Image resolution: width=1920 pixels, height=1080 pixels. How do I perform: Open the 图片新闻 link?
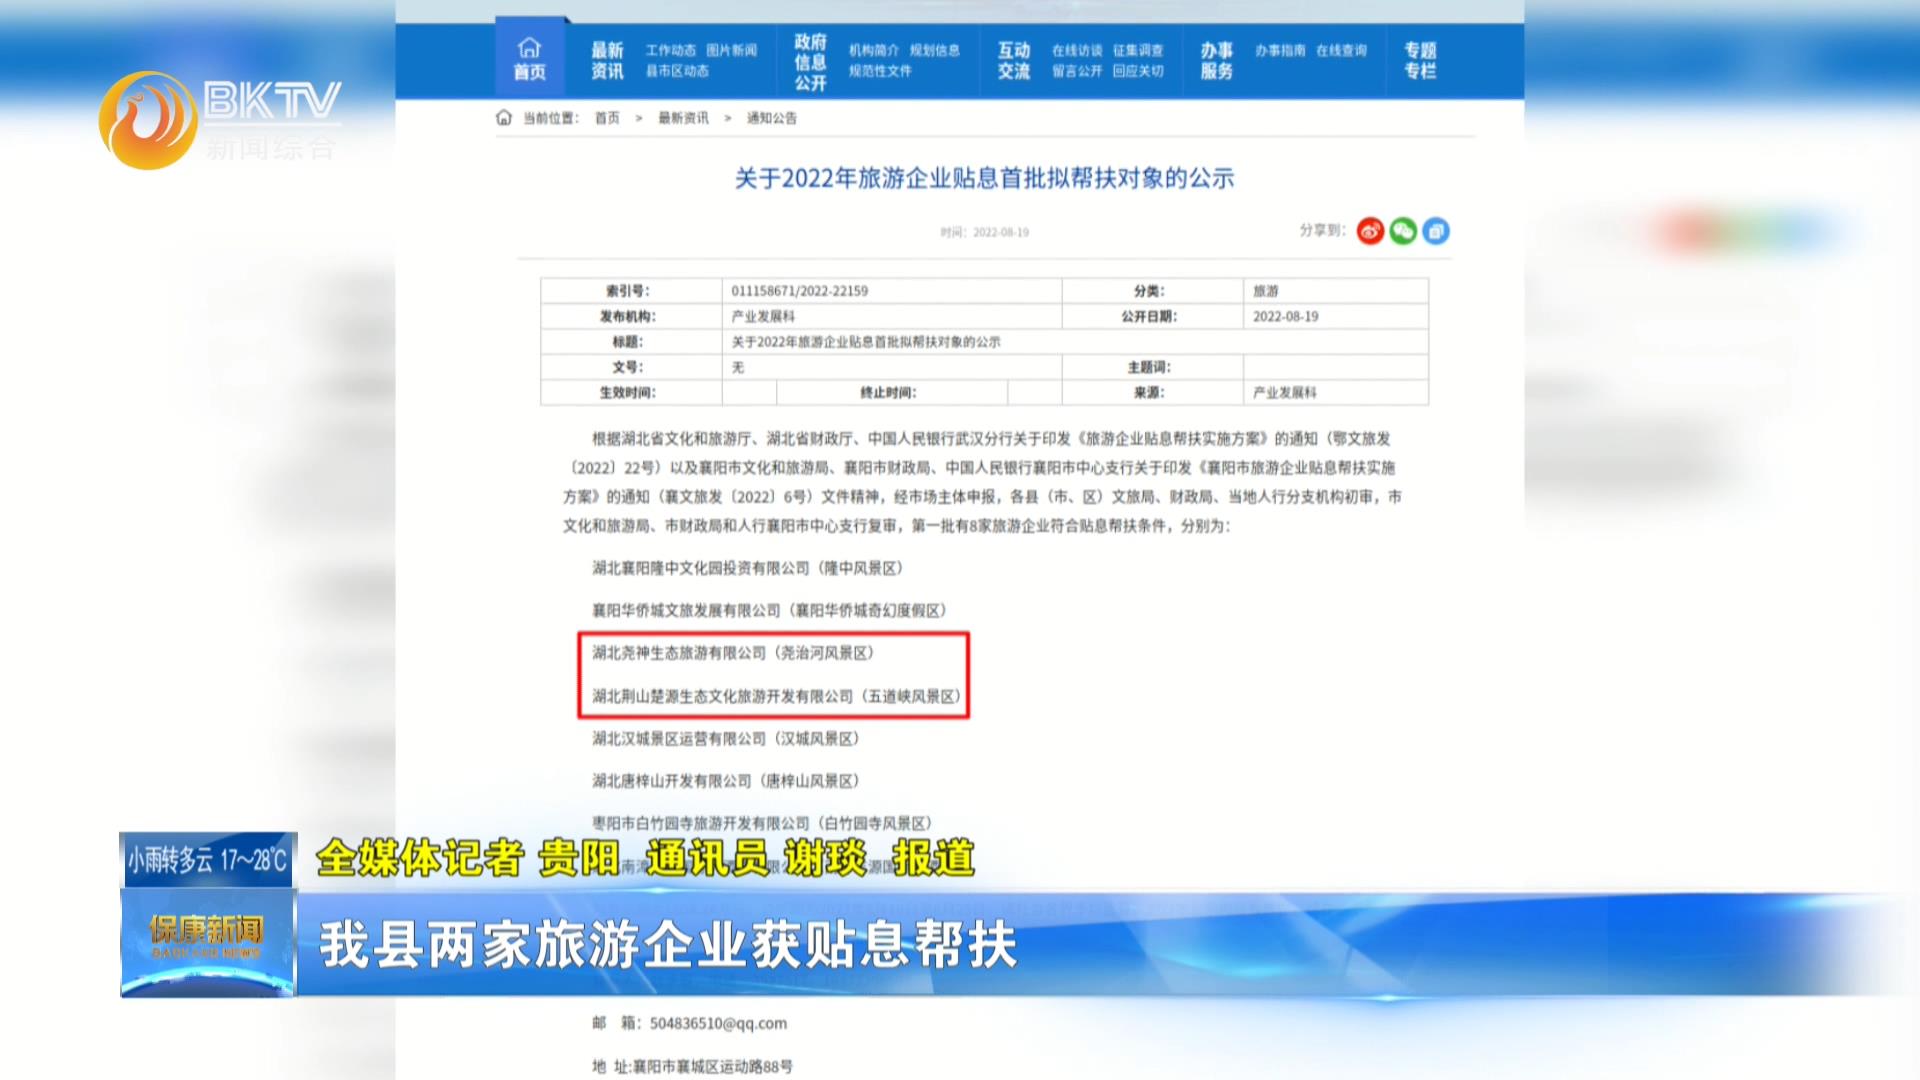(731, 50)
